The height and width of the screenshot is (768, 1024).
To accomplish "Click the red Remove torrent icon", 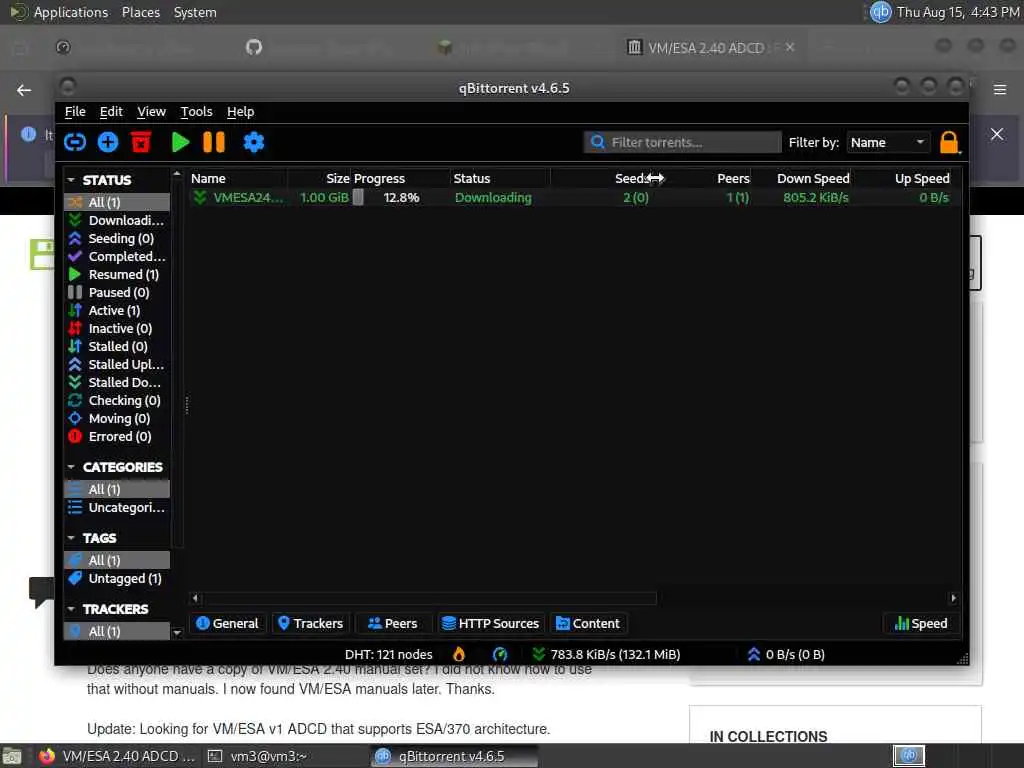I will [141, 142].
